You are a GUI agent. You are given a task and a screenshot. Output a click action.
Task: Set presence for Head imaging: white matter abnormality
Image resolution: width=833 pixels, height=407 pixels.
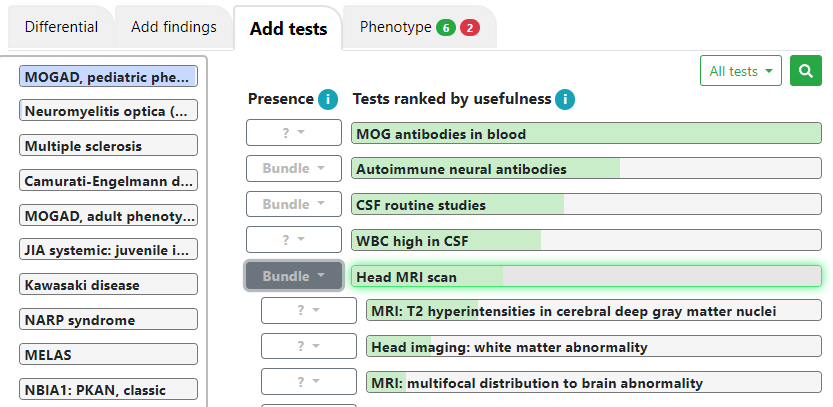(309, 346)
